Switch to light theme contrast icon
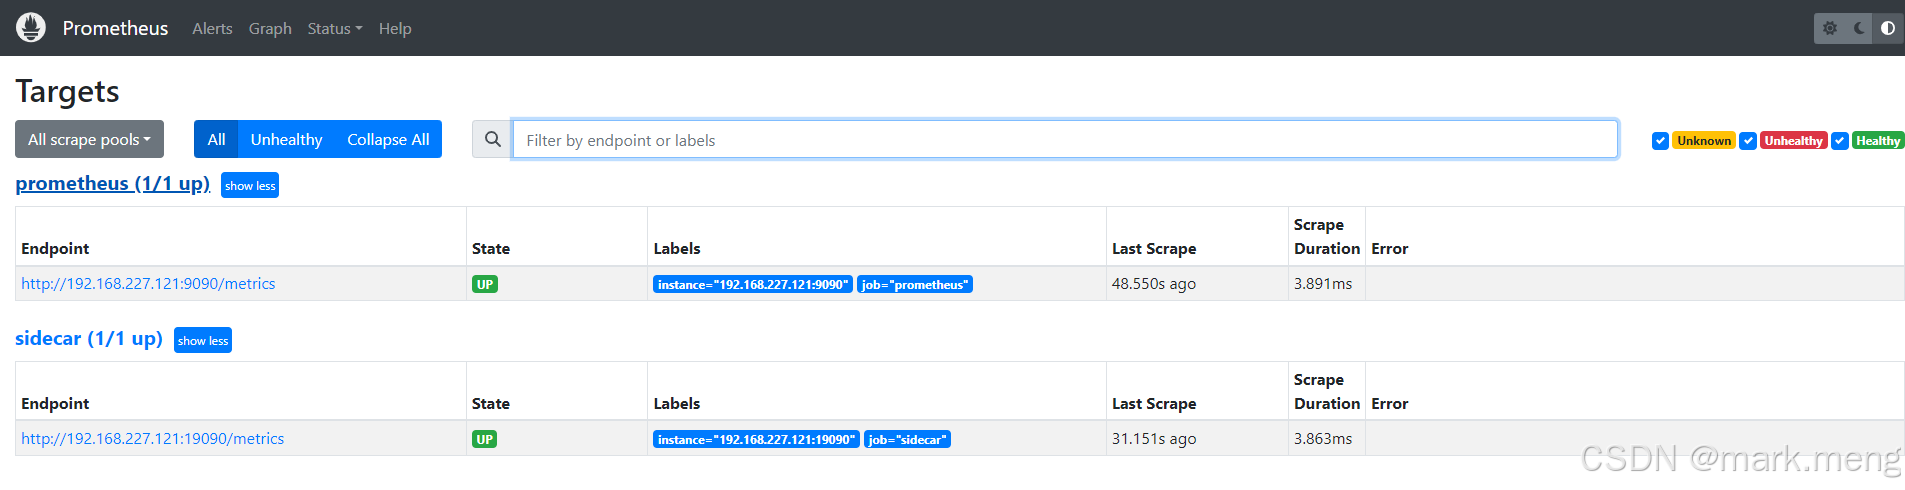The width and height of the screenshot is (1905, 490). (x=1888, y=28)
